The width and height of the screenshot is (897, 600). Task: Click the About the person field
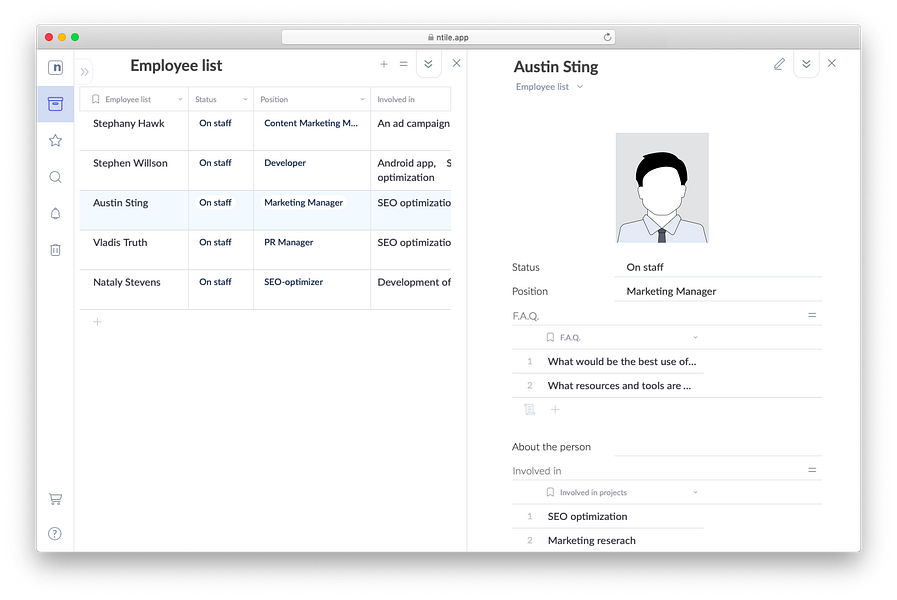pos(718,447)
